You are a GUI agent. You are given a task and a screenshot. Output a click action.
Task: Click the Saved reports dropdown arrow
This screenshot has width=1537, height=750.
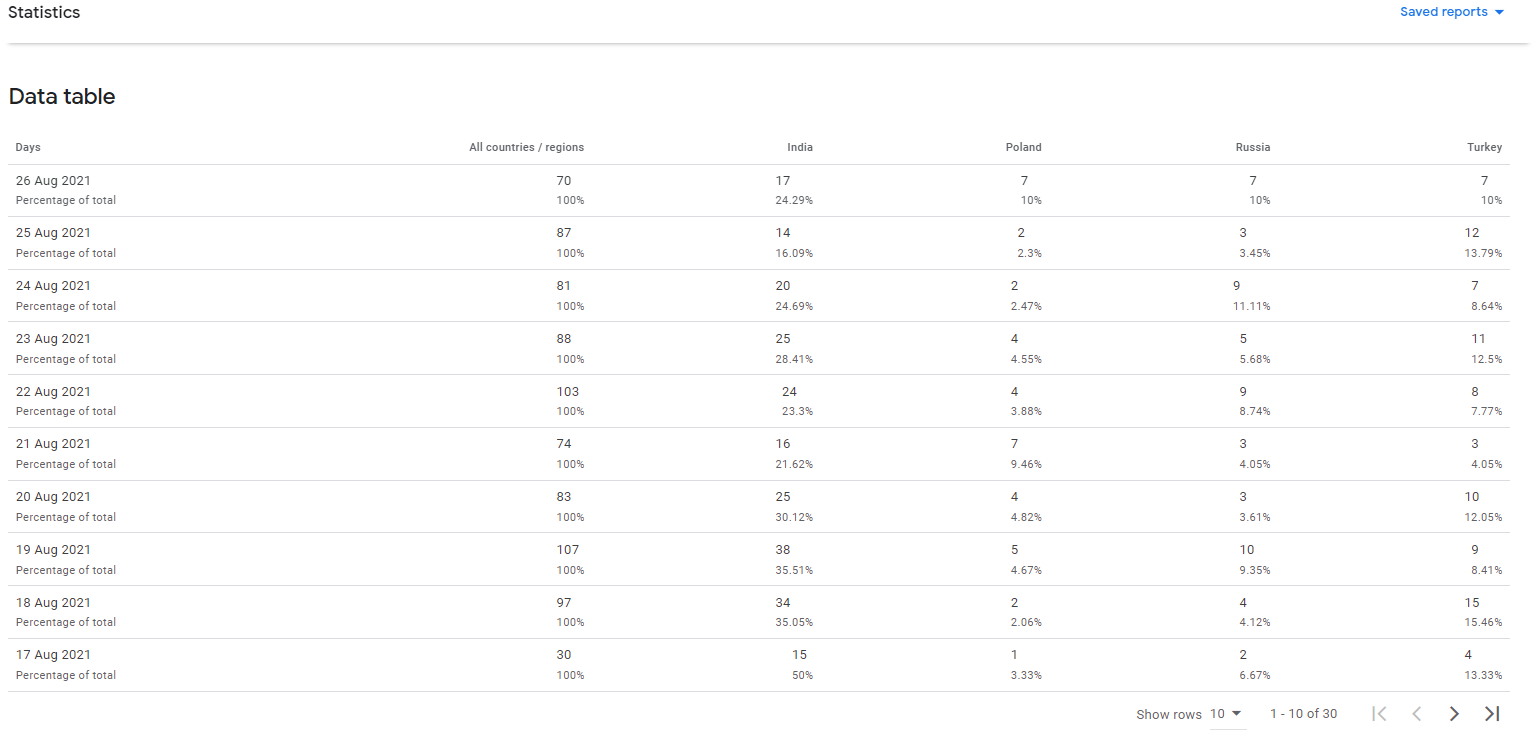(x=1499, y=13)
